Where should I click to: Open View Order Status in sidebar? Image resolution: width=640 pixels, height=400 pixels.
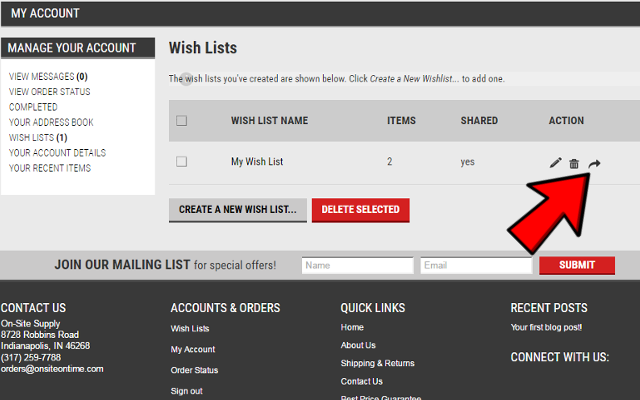click(x=49, y=92)
